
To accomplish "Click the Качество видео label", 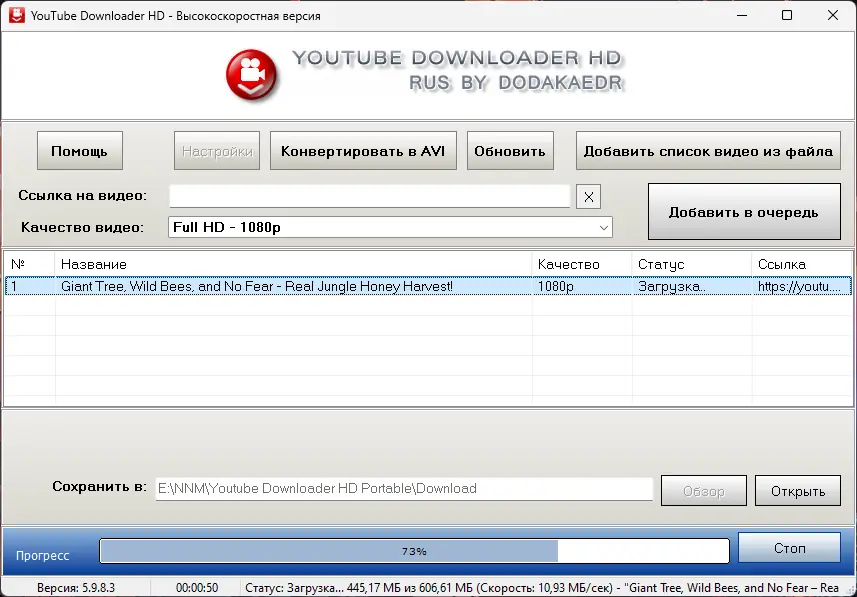I will 82,227.
